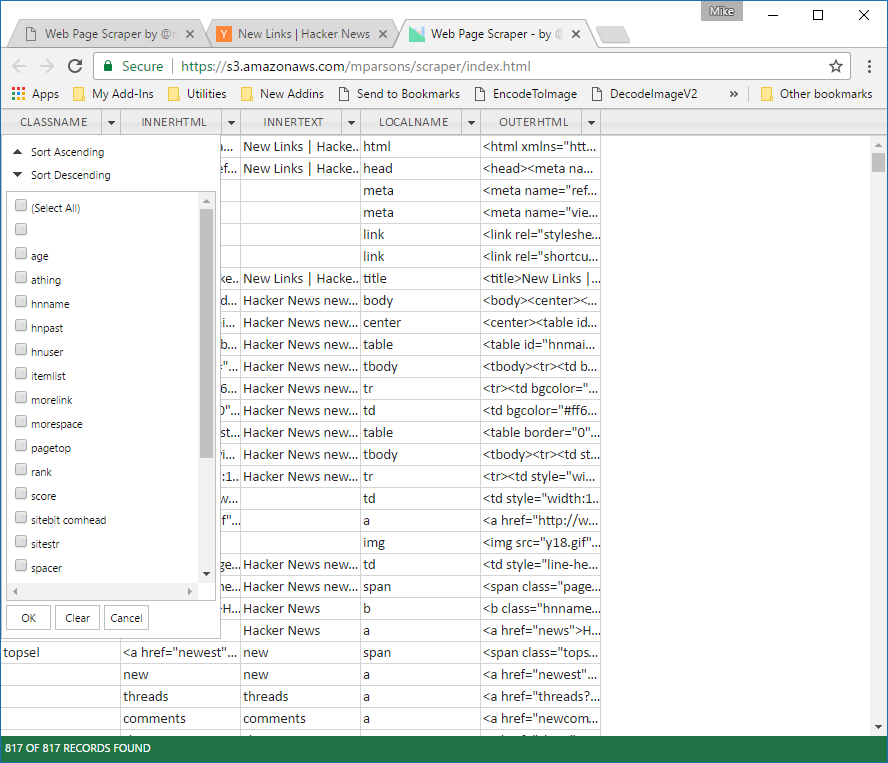Select the 'threads' innerhtml cell
888x763 pixels.
point(181,697)
